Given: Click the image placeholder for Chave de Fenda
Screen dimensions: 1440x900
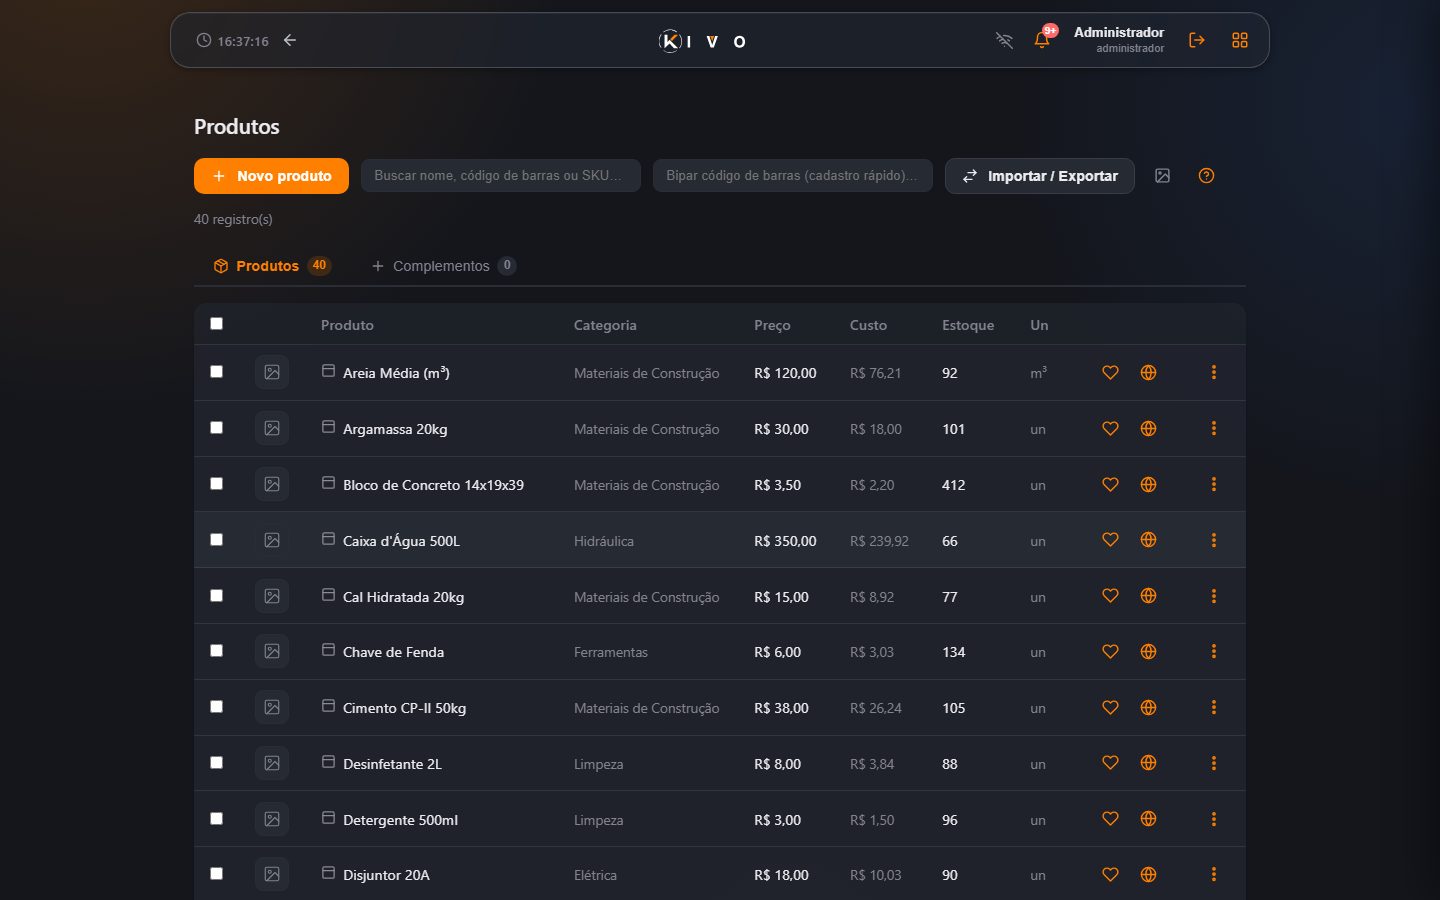Looking at the screenshot, I should (x=272, y=651).
